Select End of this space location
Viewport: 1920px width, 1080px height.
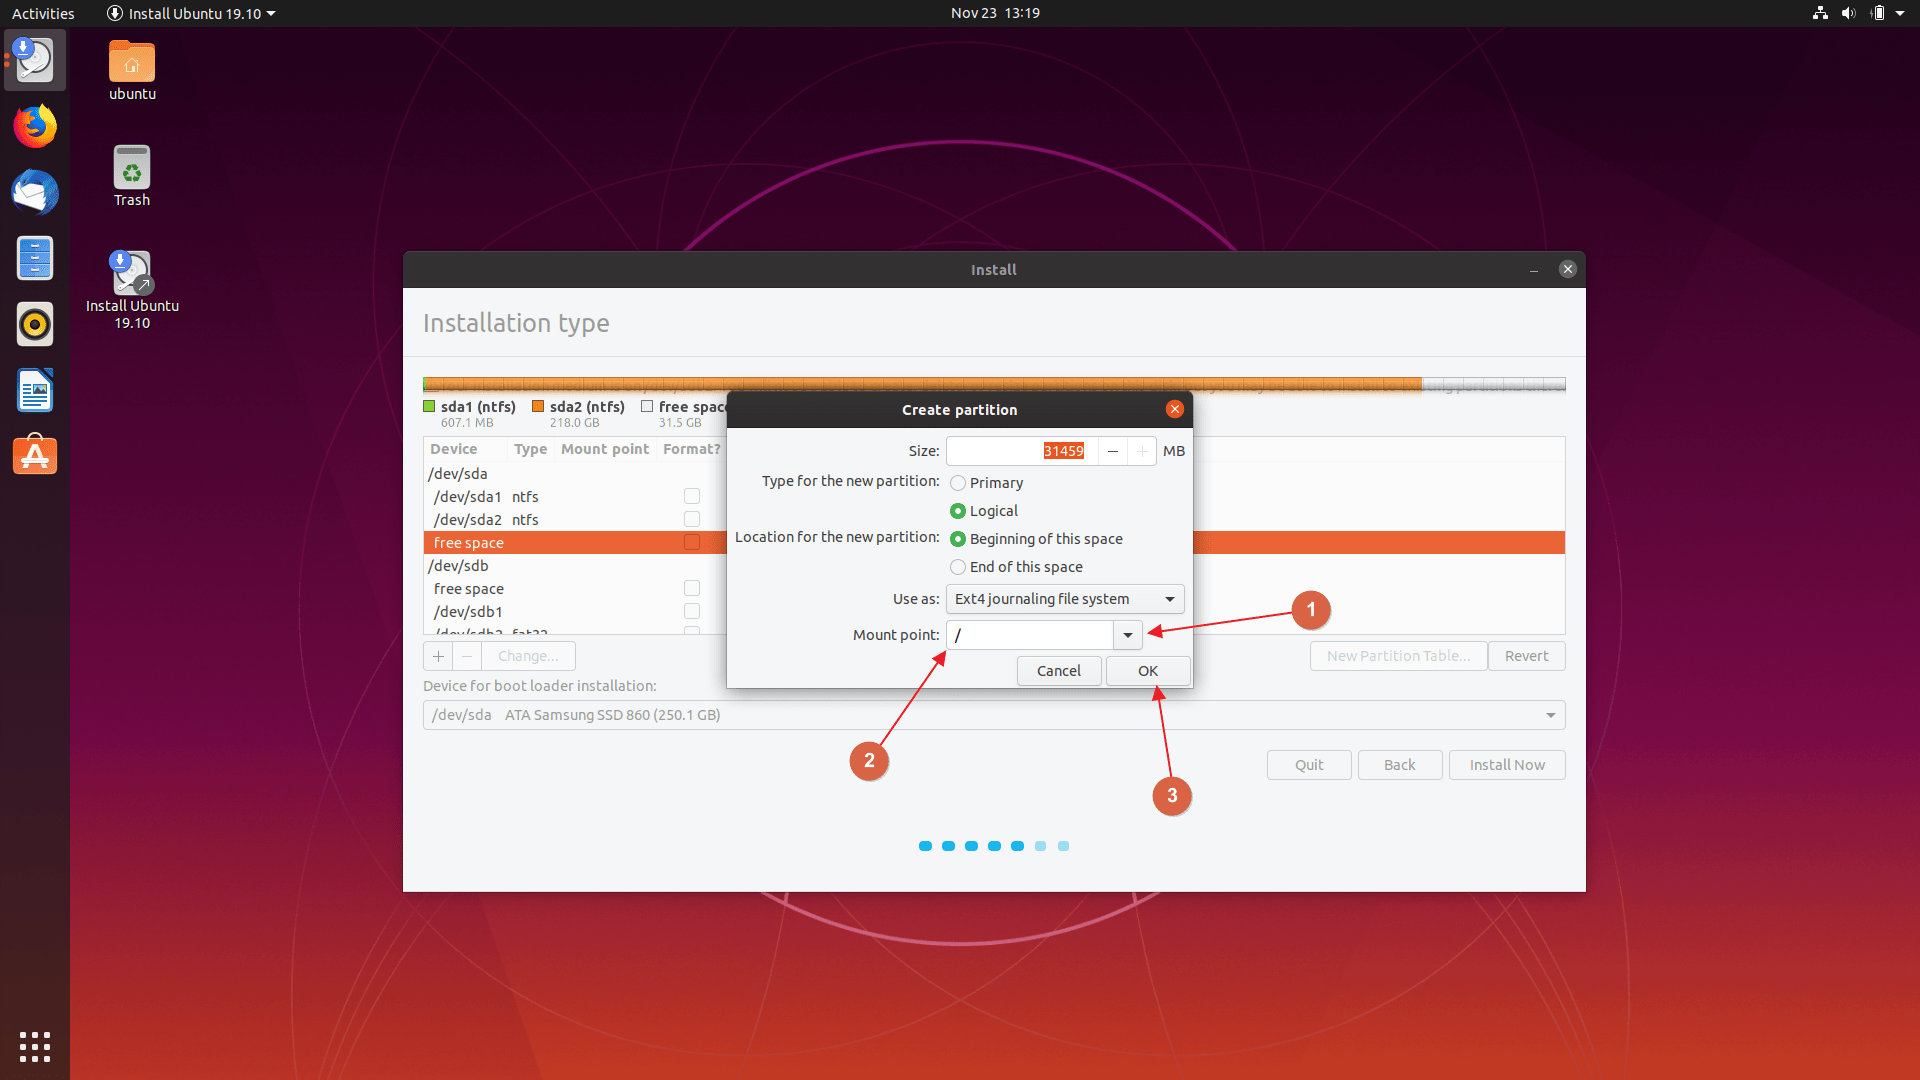pyautogui.click(x=958, y=567)
